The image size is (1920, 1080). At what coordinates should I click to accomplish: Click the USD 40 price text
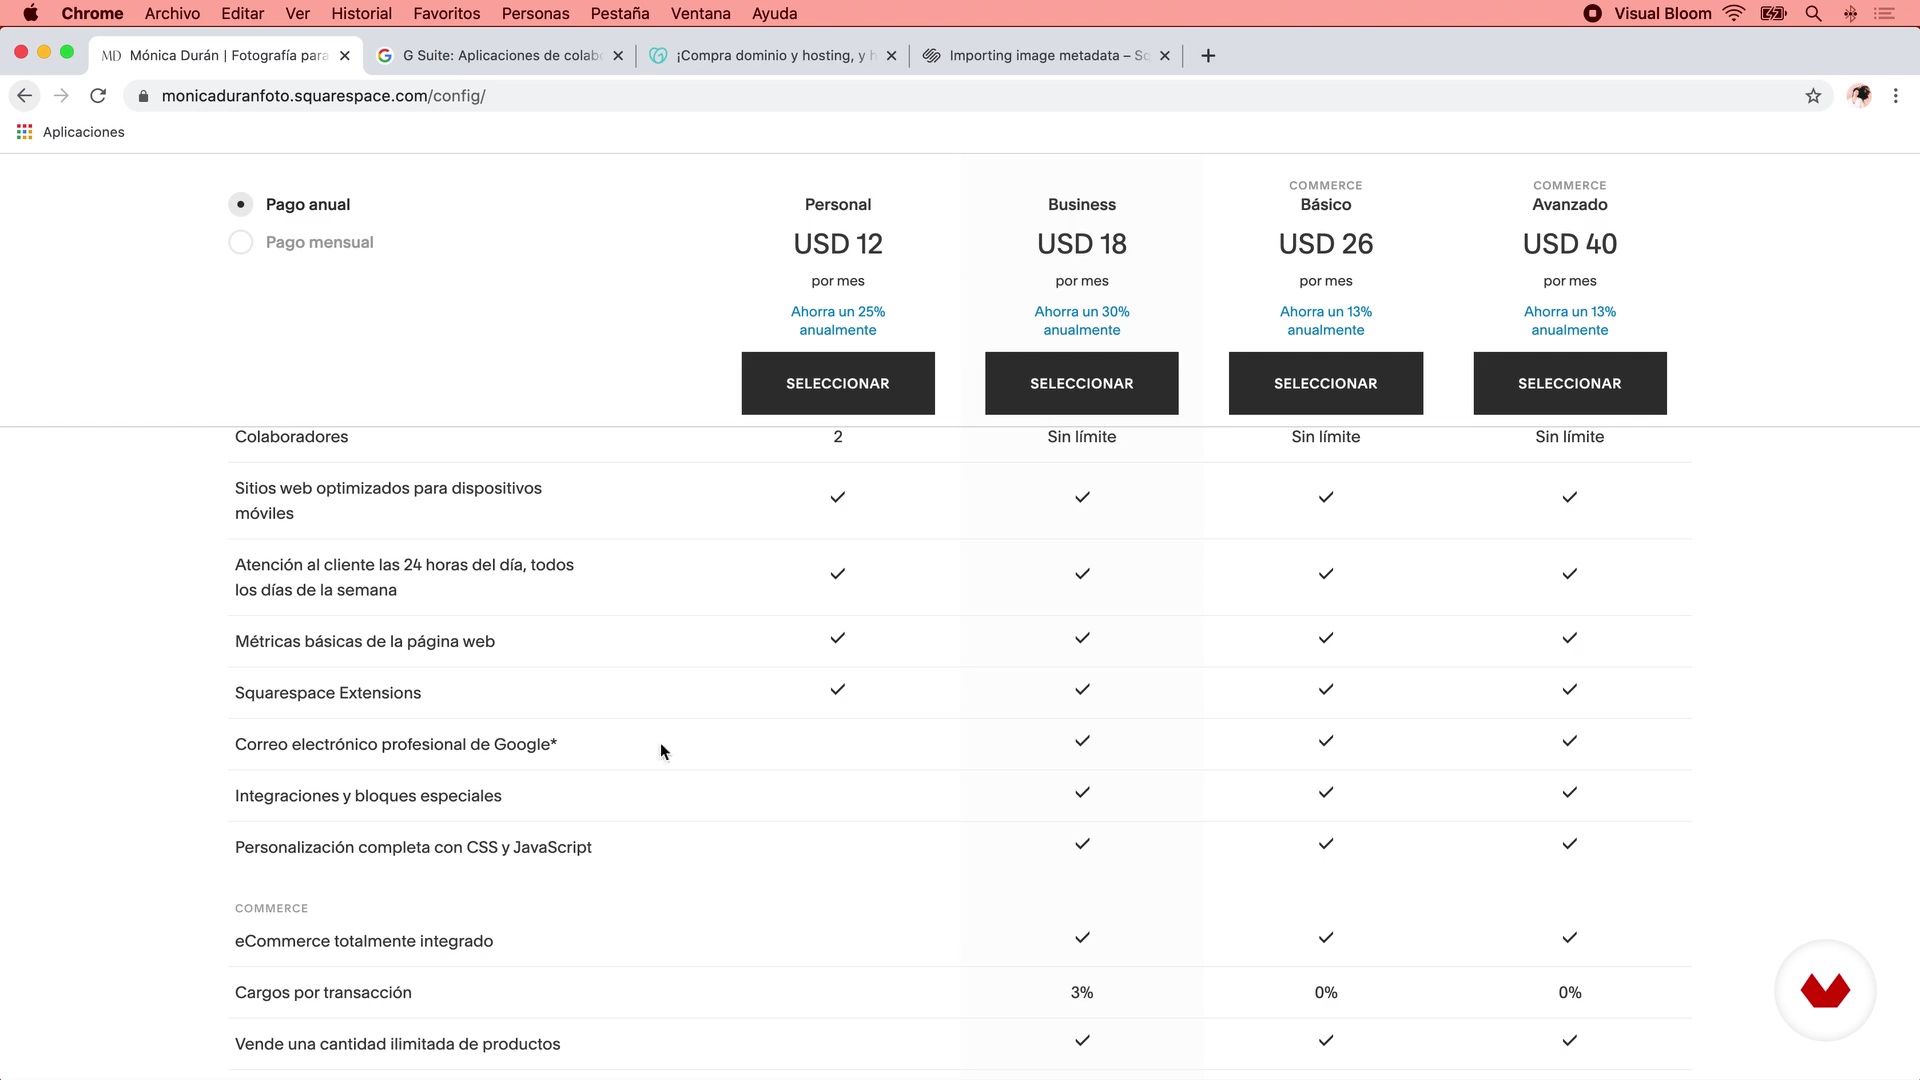(1570, 244)
